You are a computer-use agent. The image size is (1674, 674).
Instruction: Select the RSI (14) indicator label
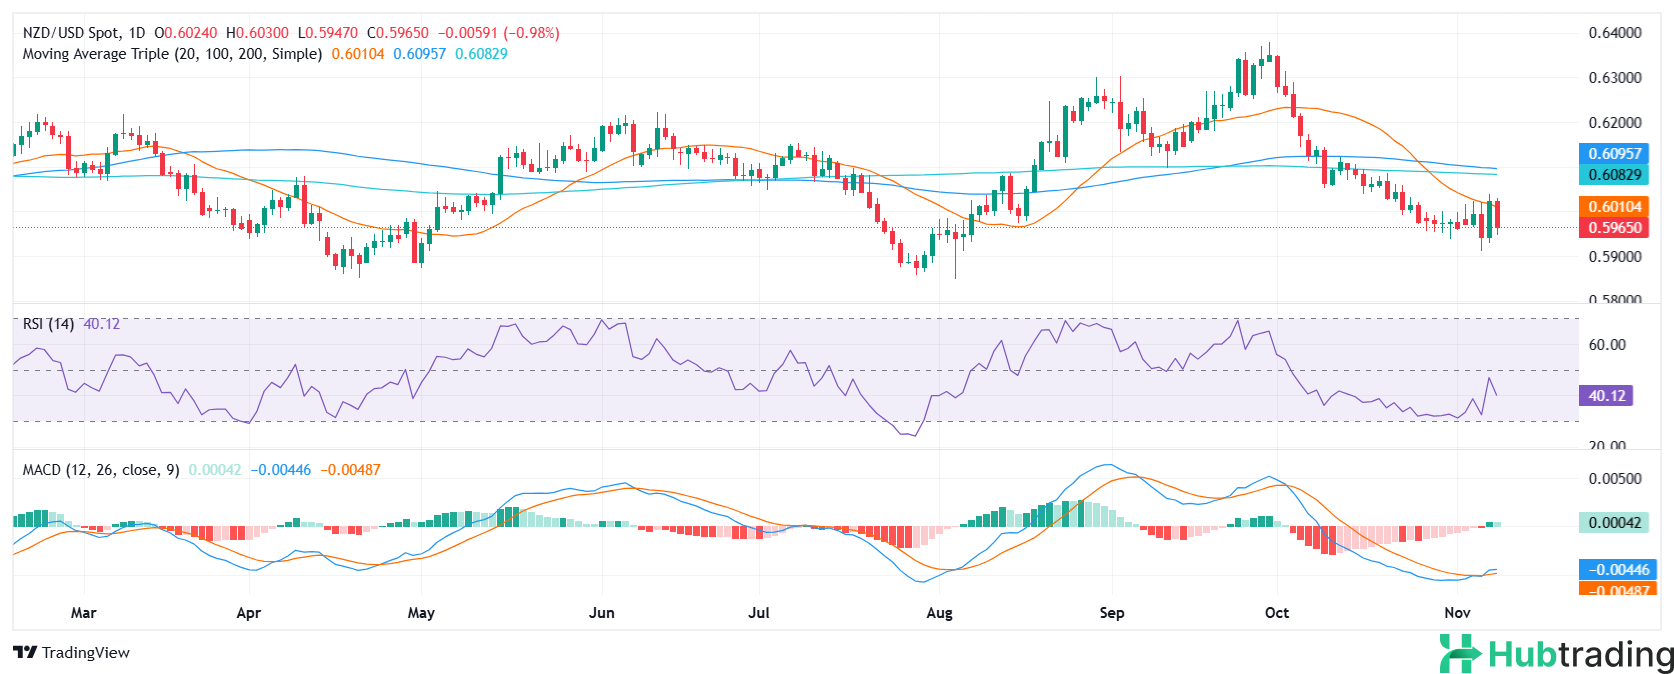tap(48, 324)
